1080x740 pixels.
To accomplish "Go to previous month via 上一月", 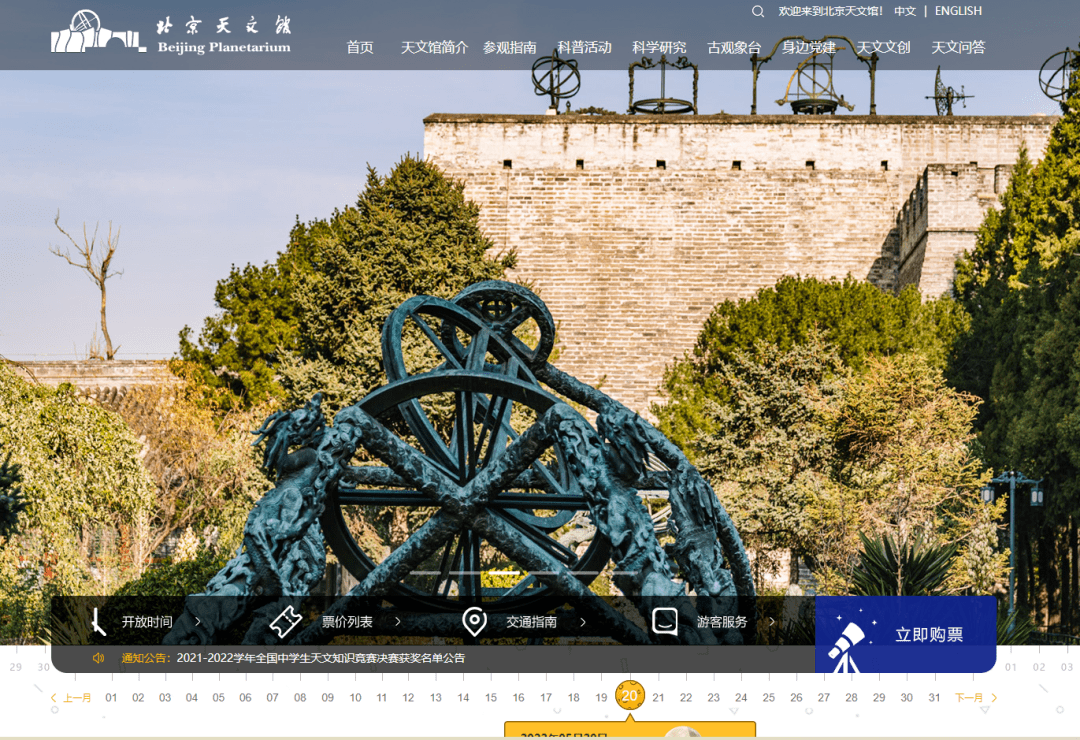I will pyautogui.click(x=77, y=698).
